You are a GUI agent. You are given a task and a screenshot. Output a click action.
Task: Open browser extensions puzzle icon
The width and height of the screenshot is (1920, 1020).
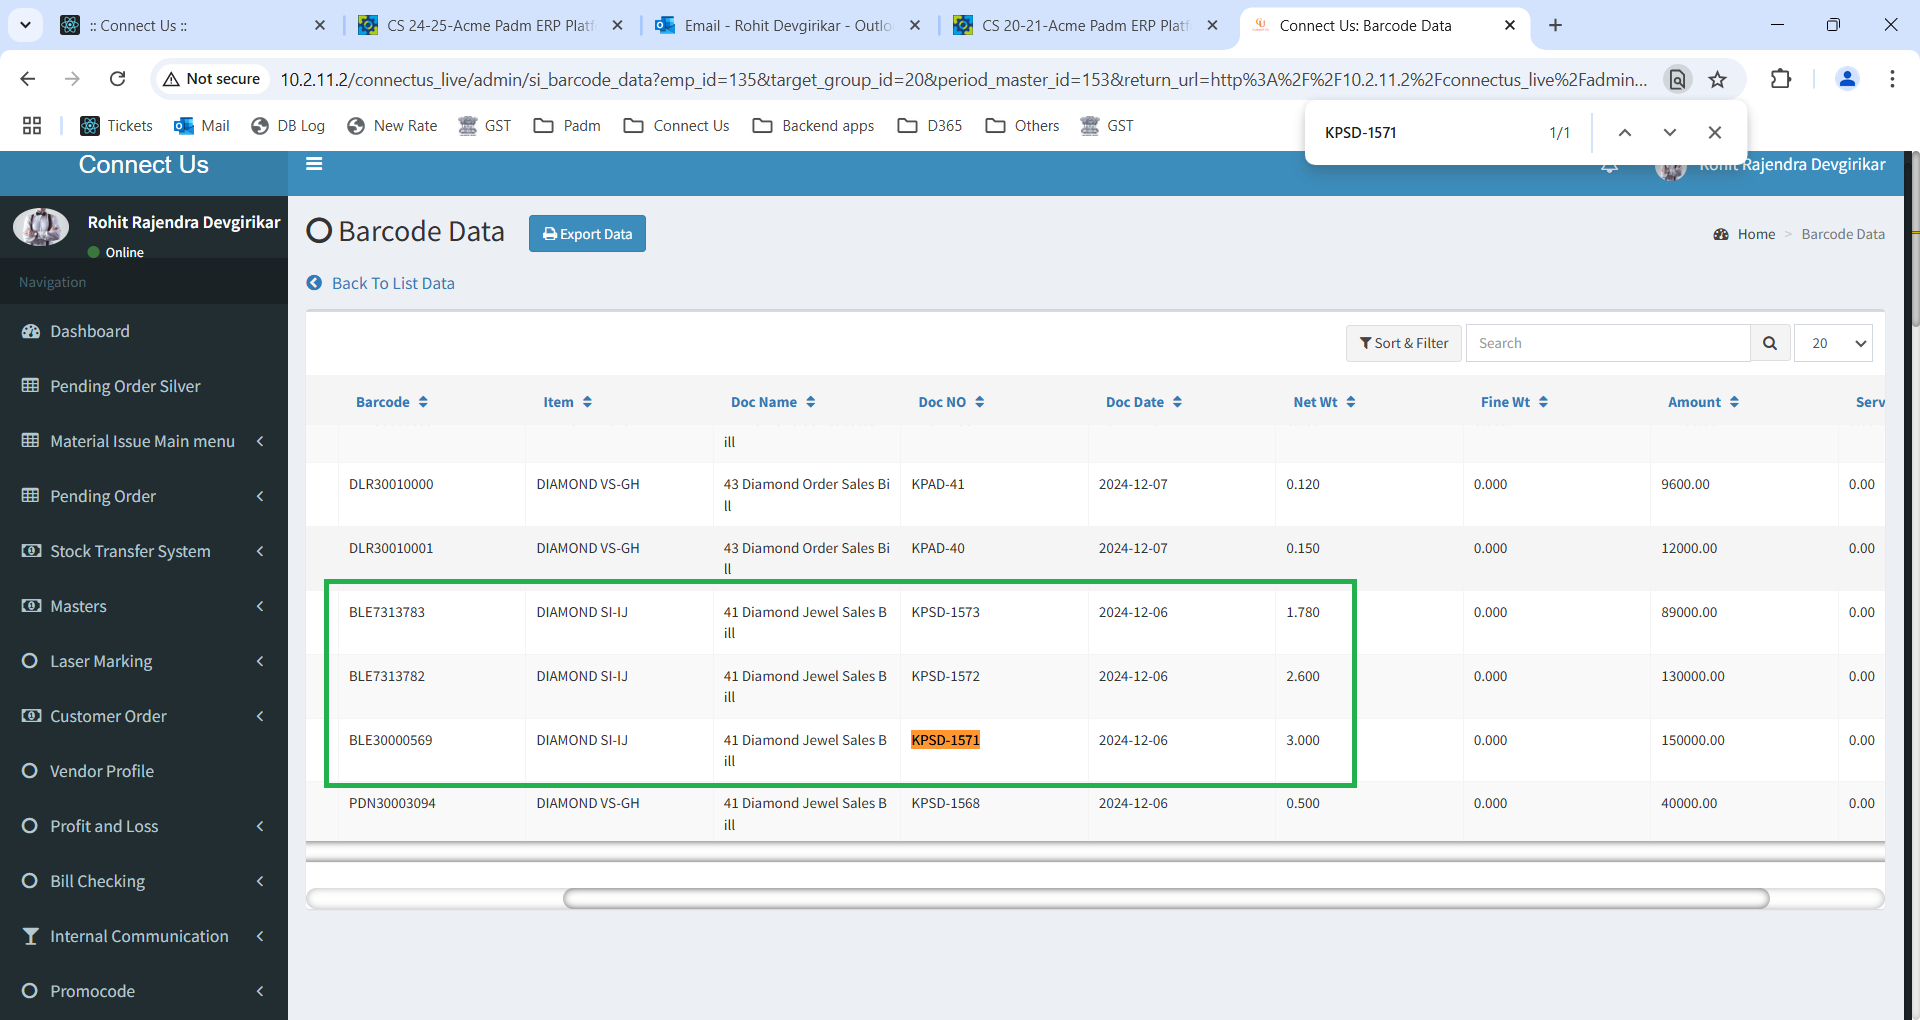[1780, 79]
